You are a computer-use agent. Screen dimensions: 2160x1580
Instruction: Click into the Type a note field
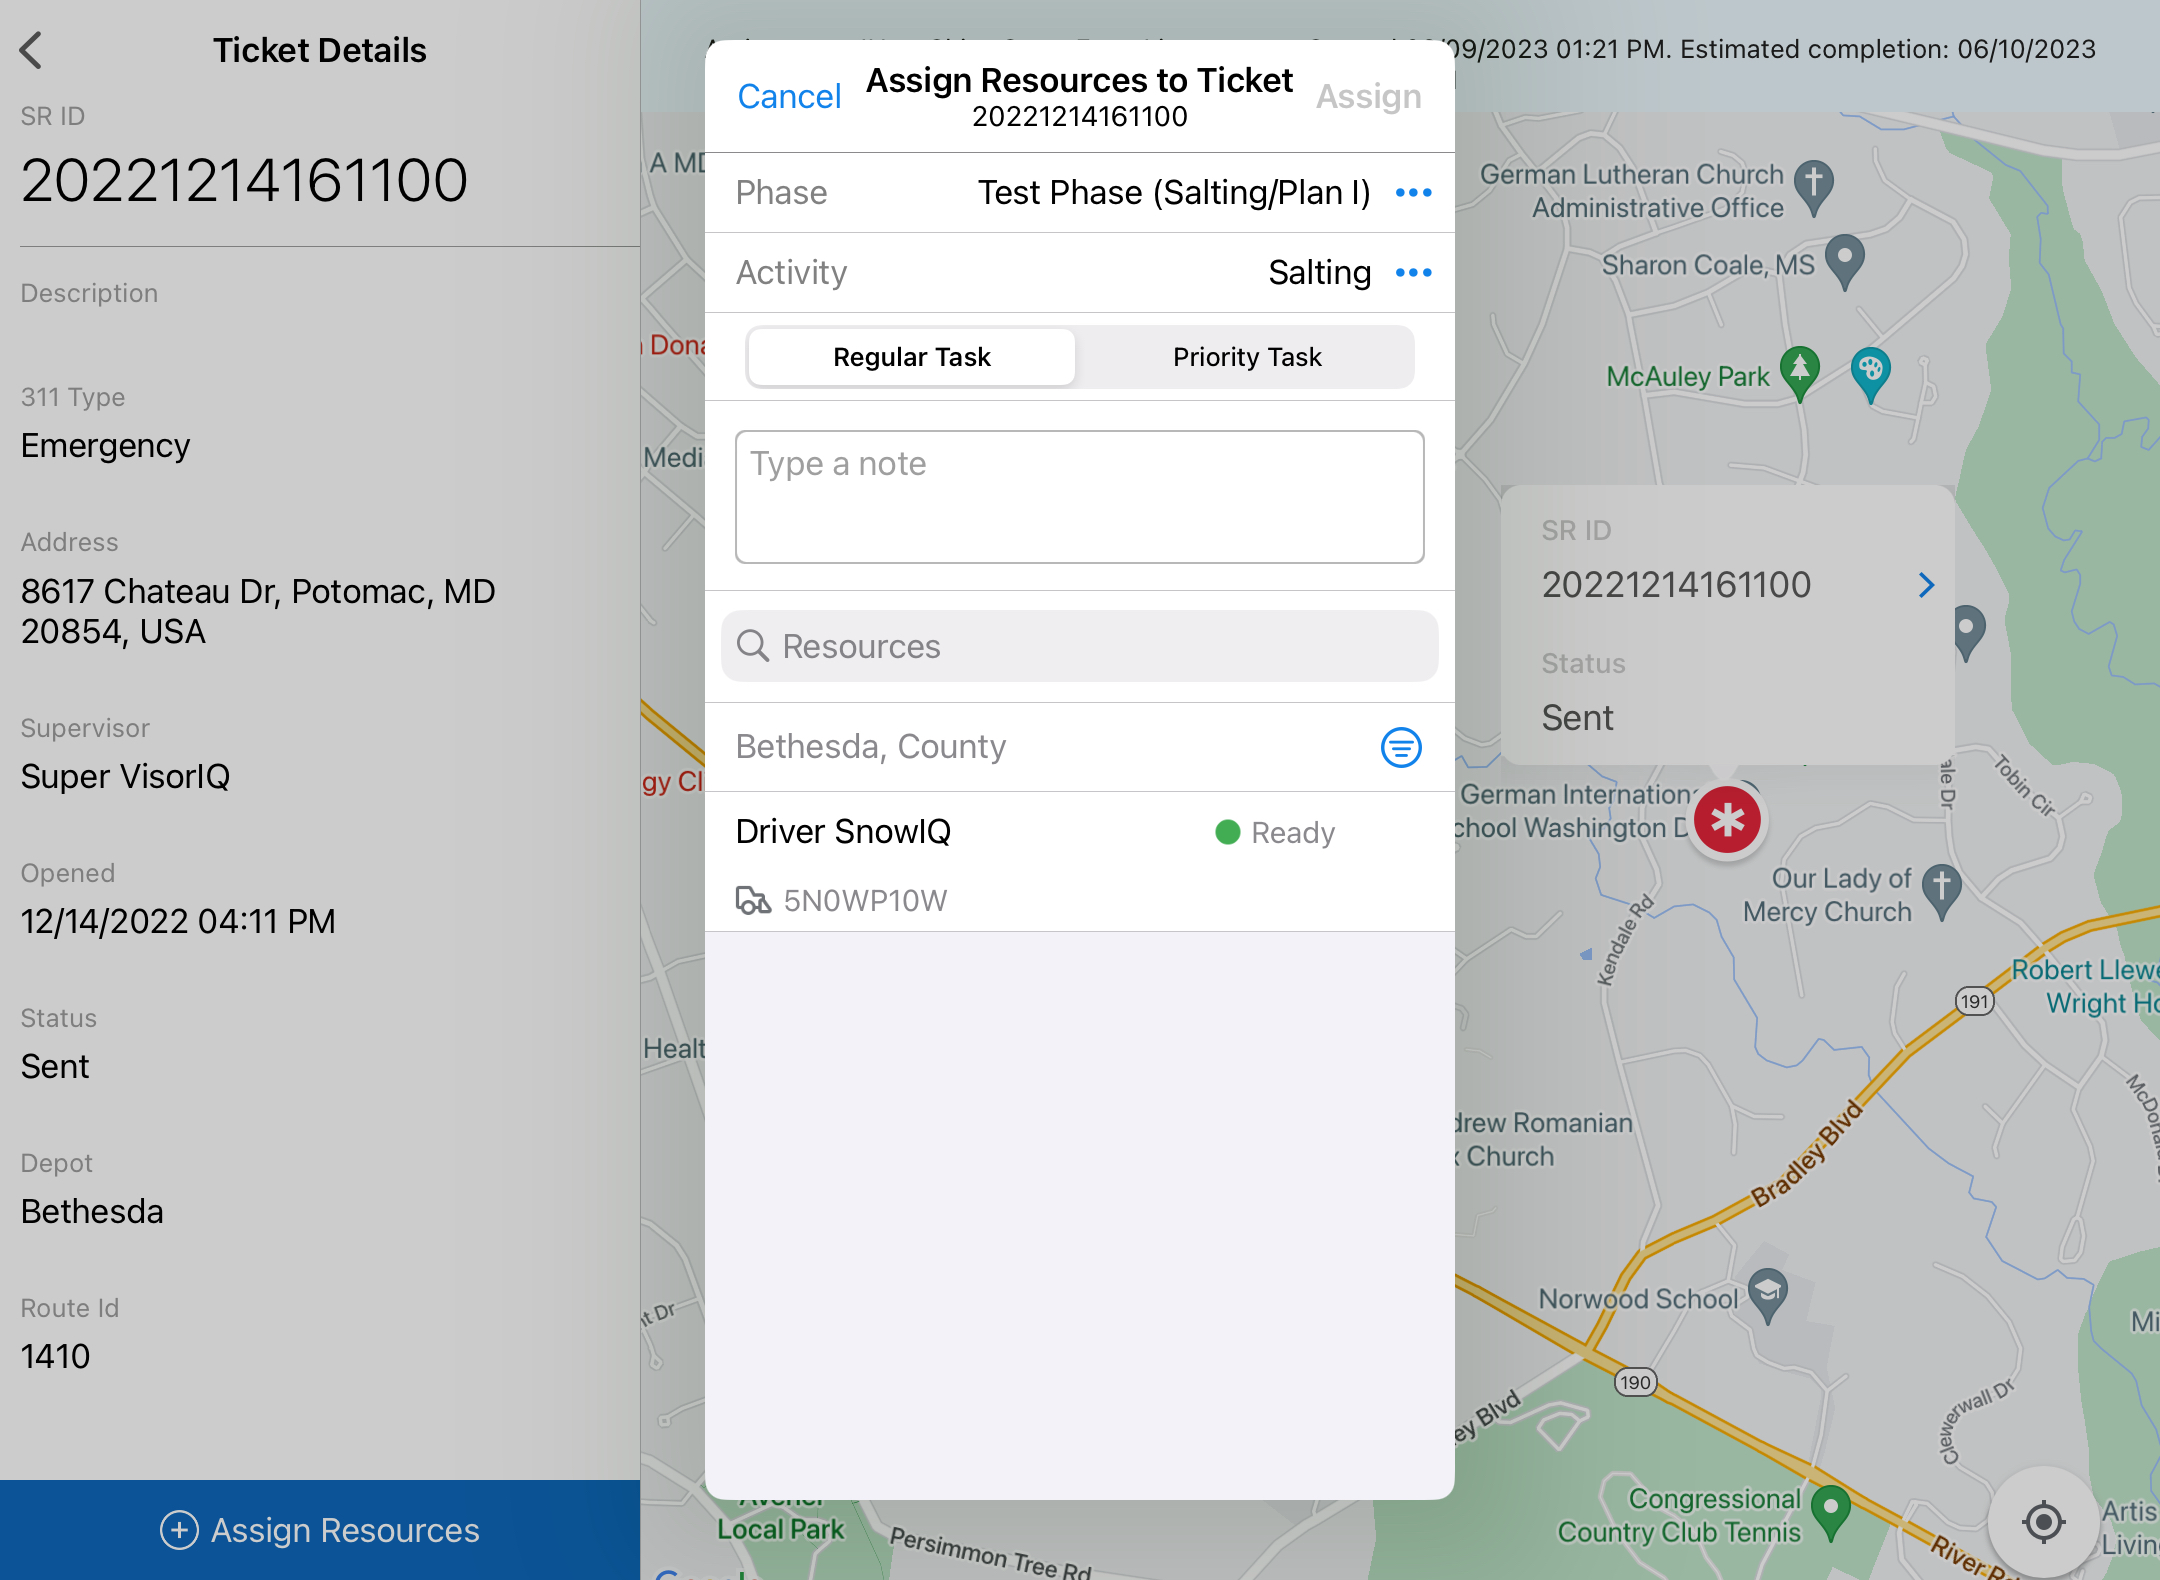1079,497
